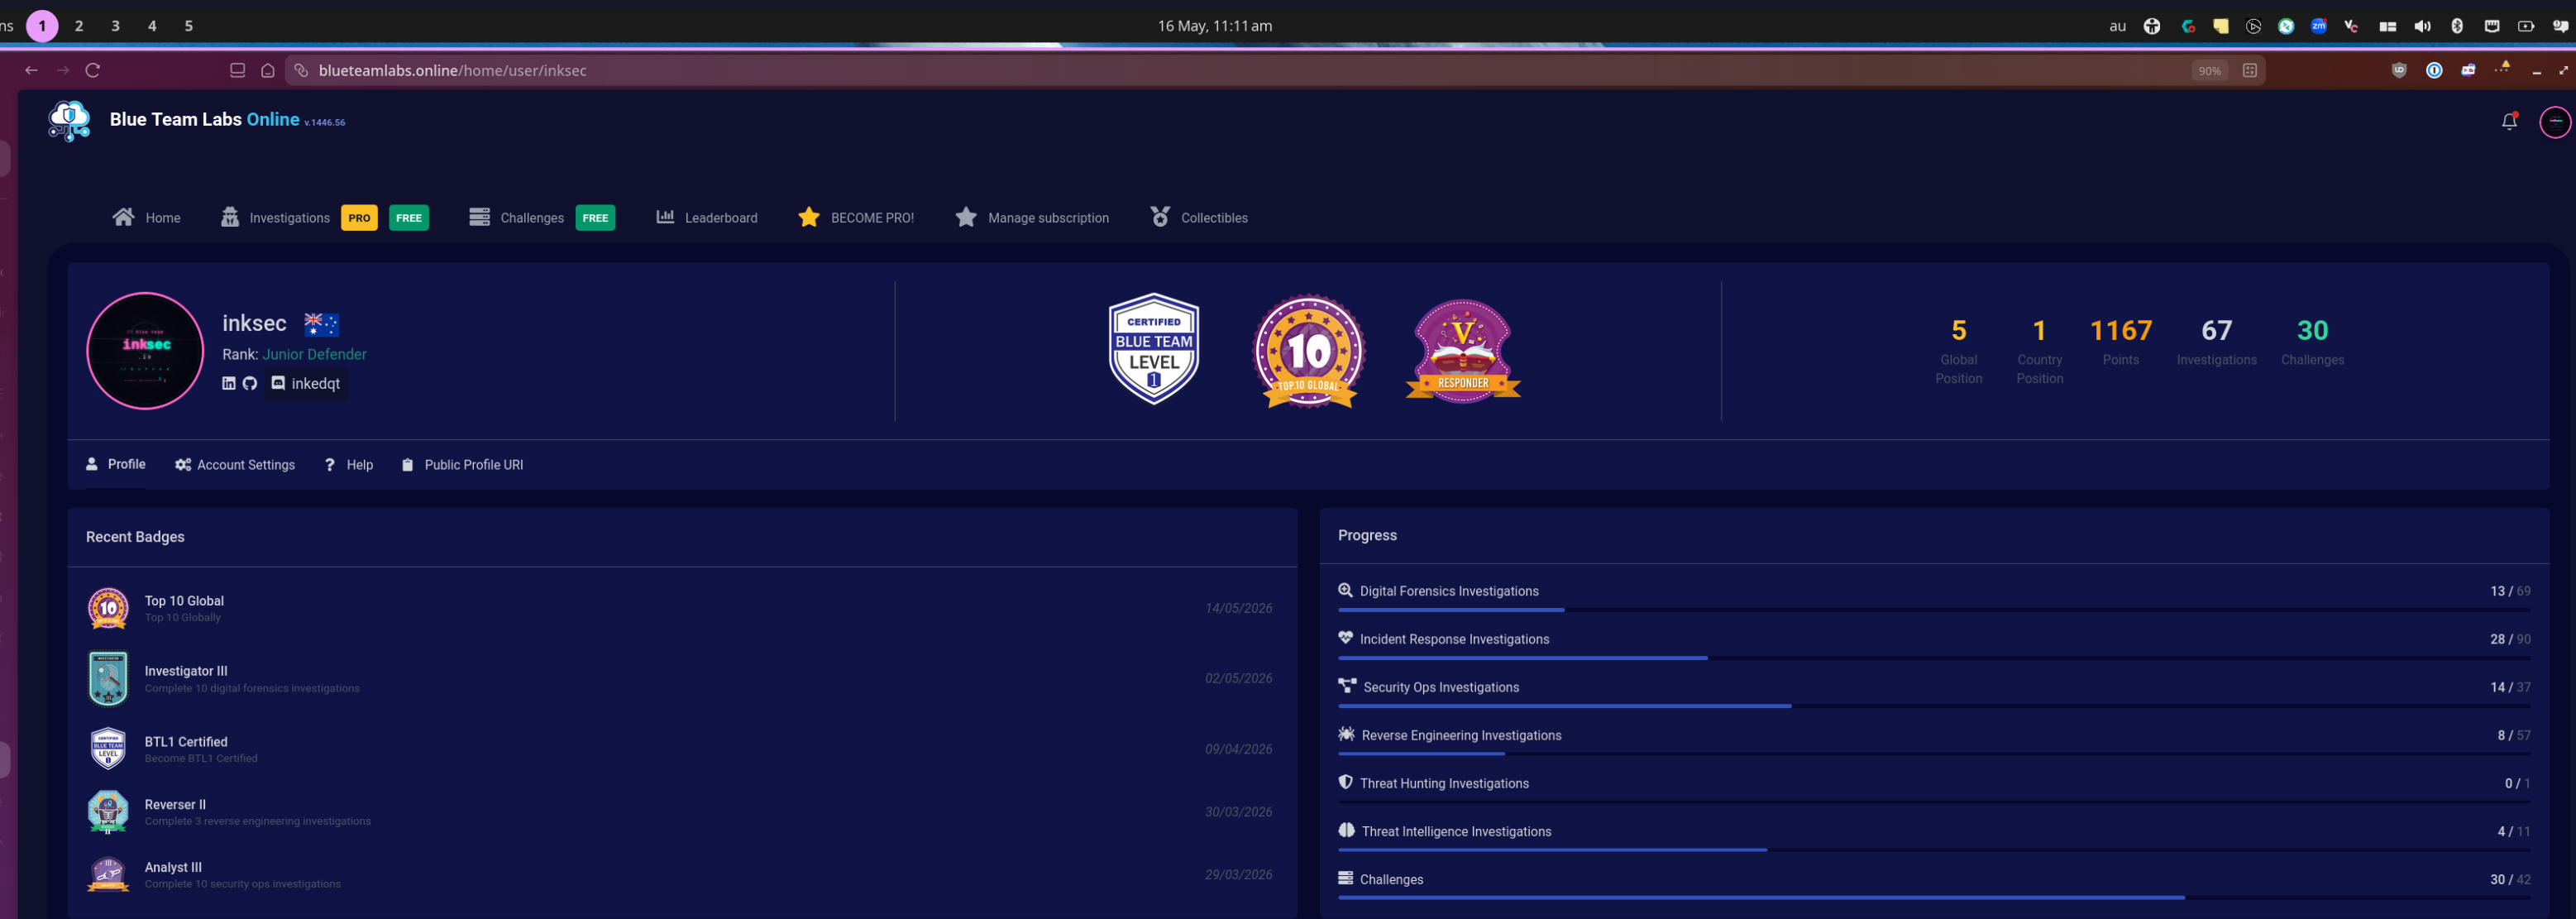Copy the Public Profile URI

[x=462, y=465]
